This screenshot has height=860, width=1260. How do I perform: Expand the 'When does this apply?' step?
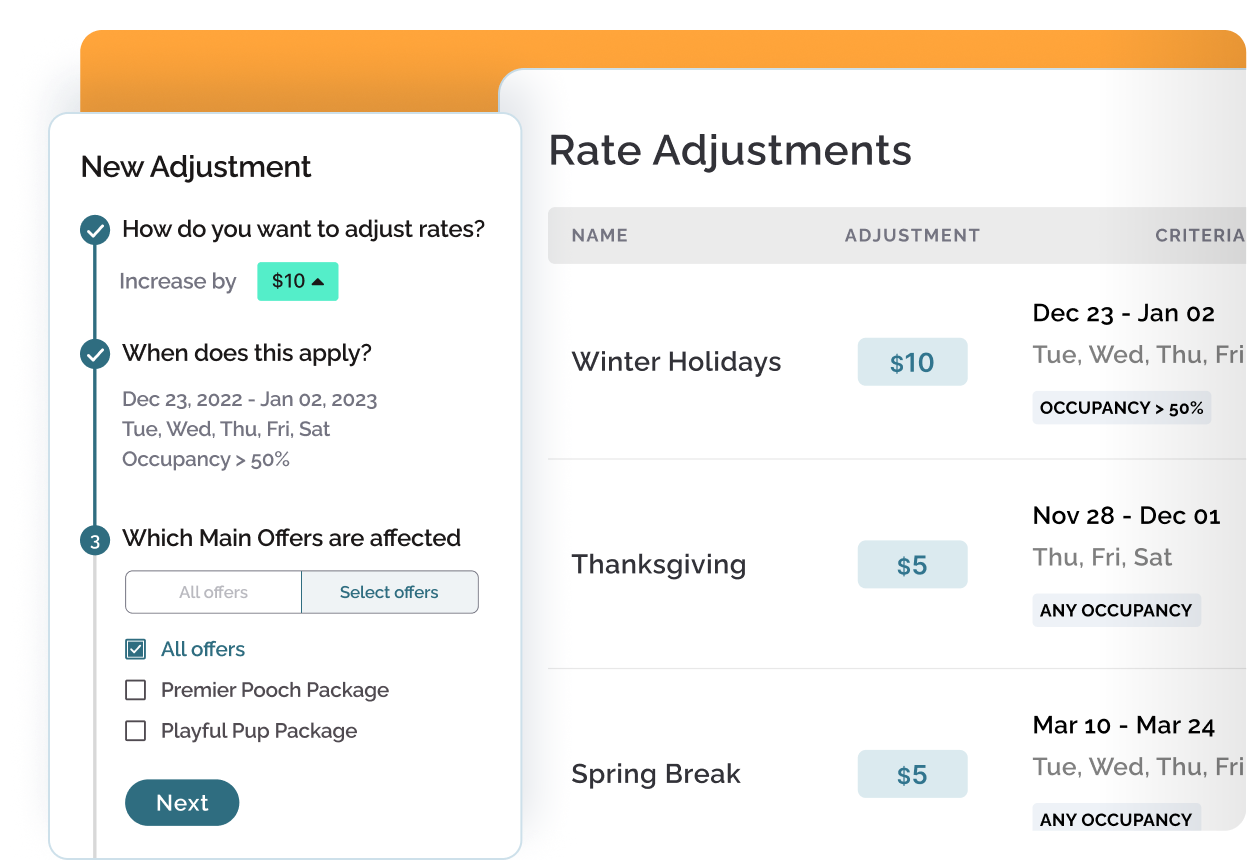click(x=247, y=353)
